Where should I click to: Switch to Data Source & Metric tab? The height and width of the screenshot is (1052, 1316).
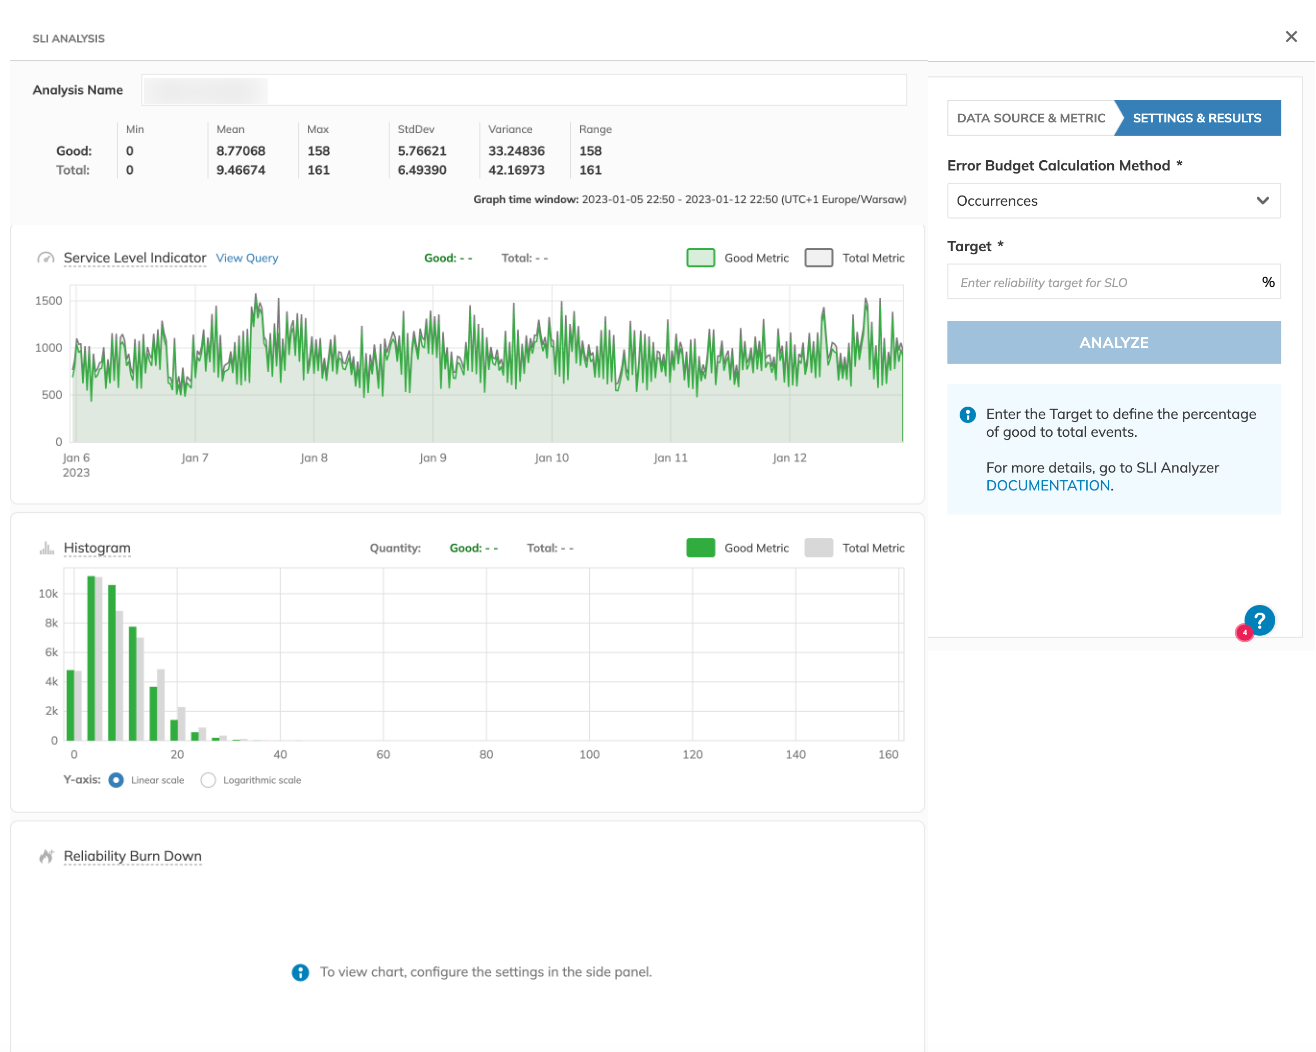1031,118
